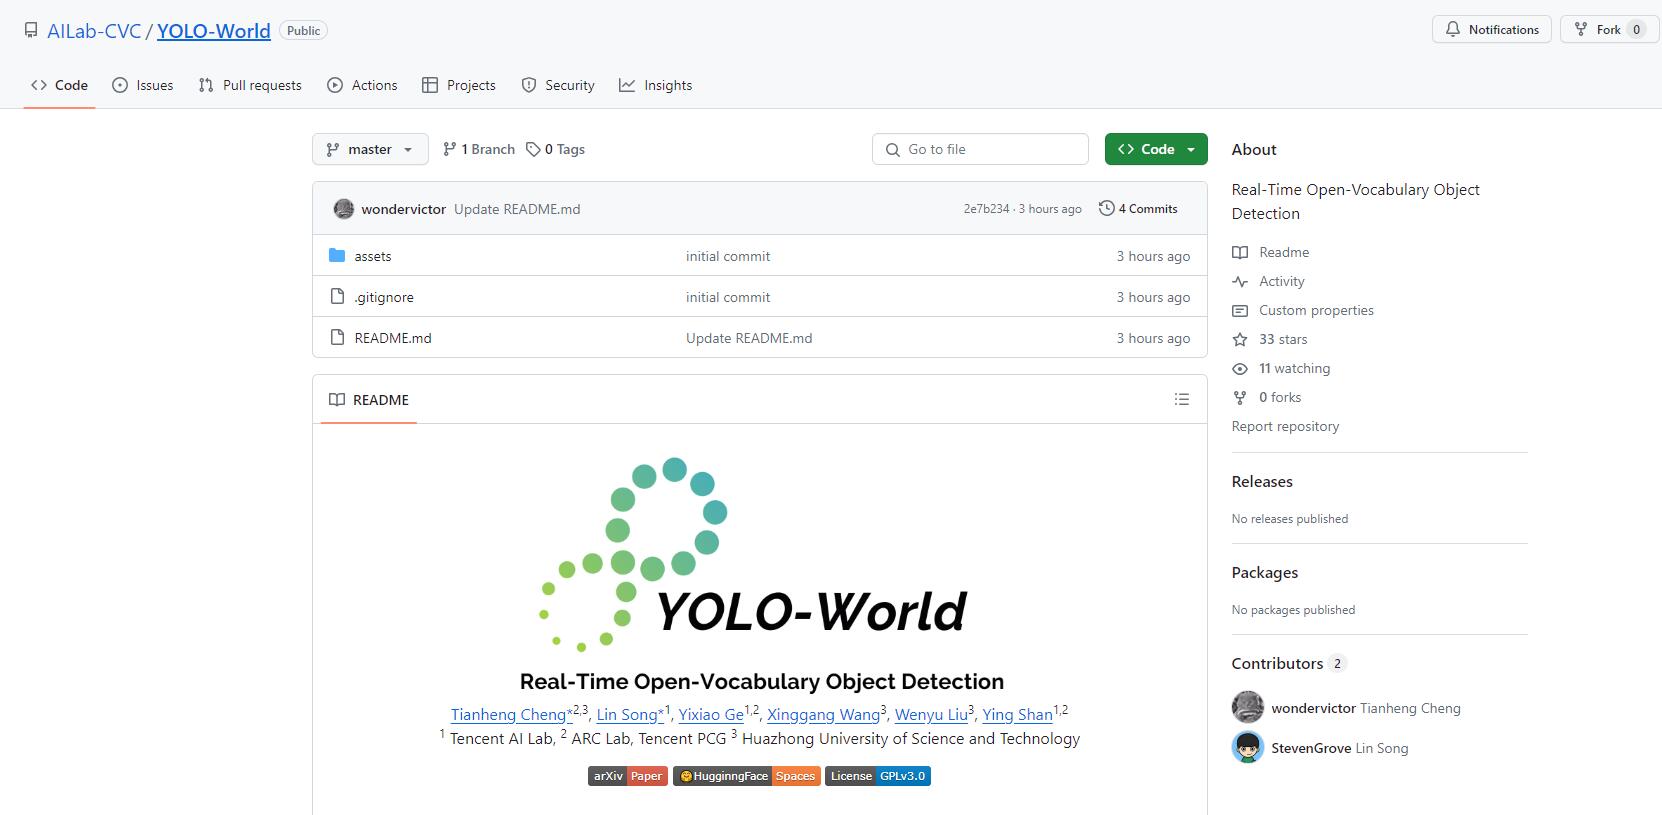The image size is (1662, 815).
Task: Open Yixiao Ge author link
Action: [711, 714]
